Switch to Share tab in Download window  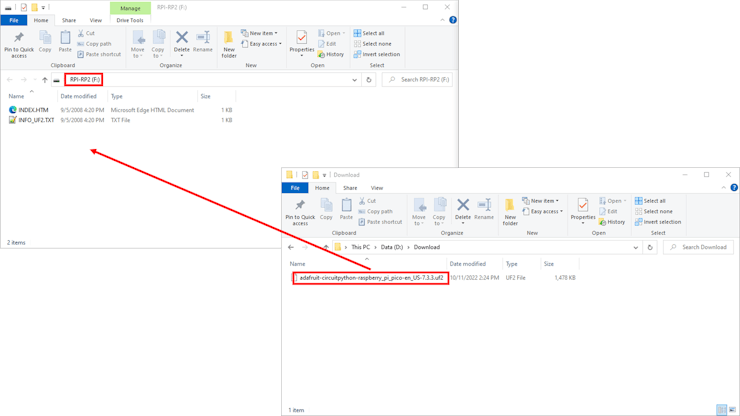[x=350, y=188]
